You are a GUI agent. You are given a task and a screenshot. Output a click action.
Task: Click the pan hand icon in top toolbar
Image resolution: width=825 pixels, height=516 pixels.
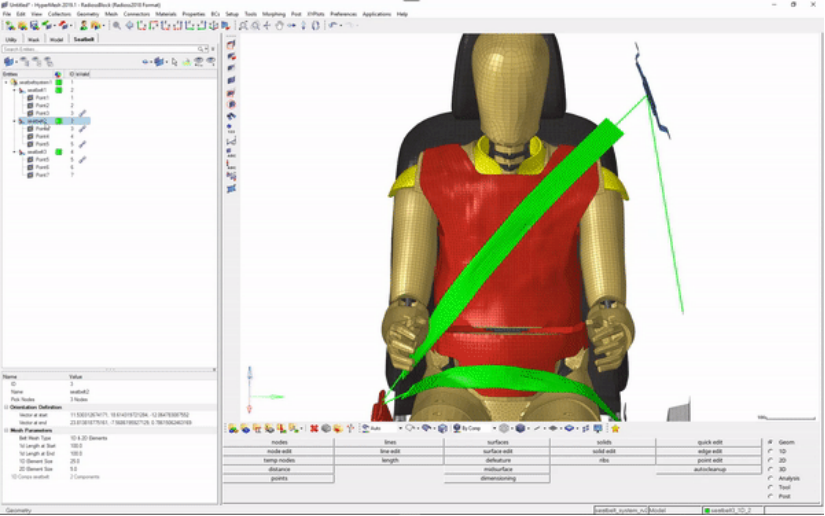(x=279, y=25)
